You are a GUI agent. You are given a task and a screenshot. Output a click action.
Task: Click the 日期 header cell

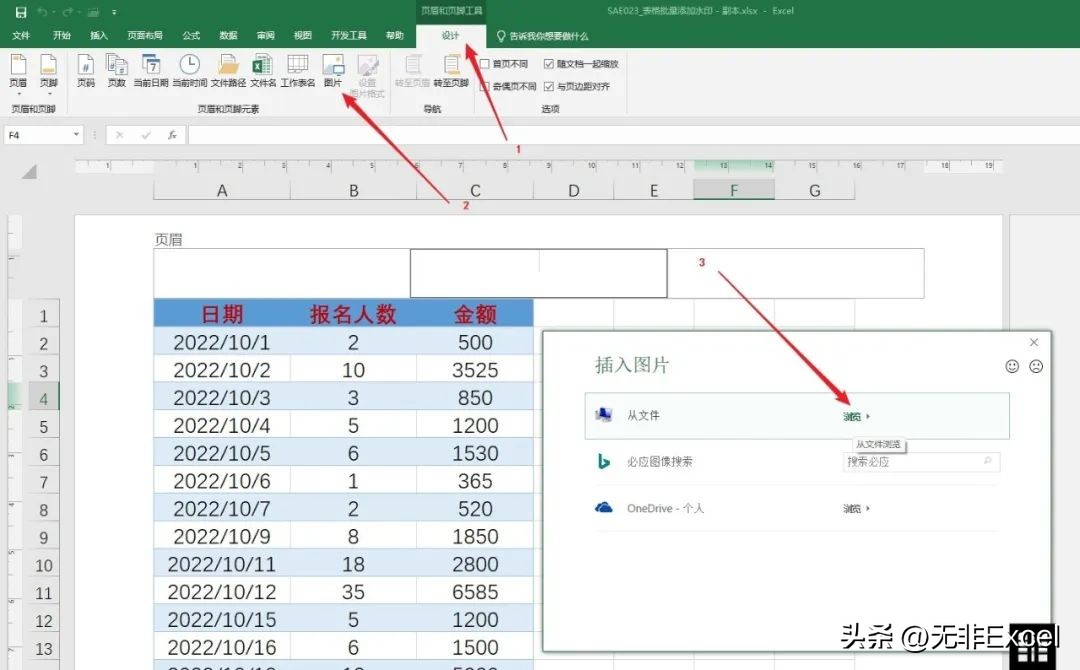click(x=222, y=314)
